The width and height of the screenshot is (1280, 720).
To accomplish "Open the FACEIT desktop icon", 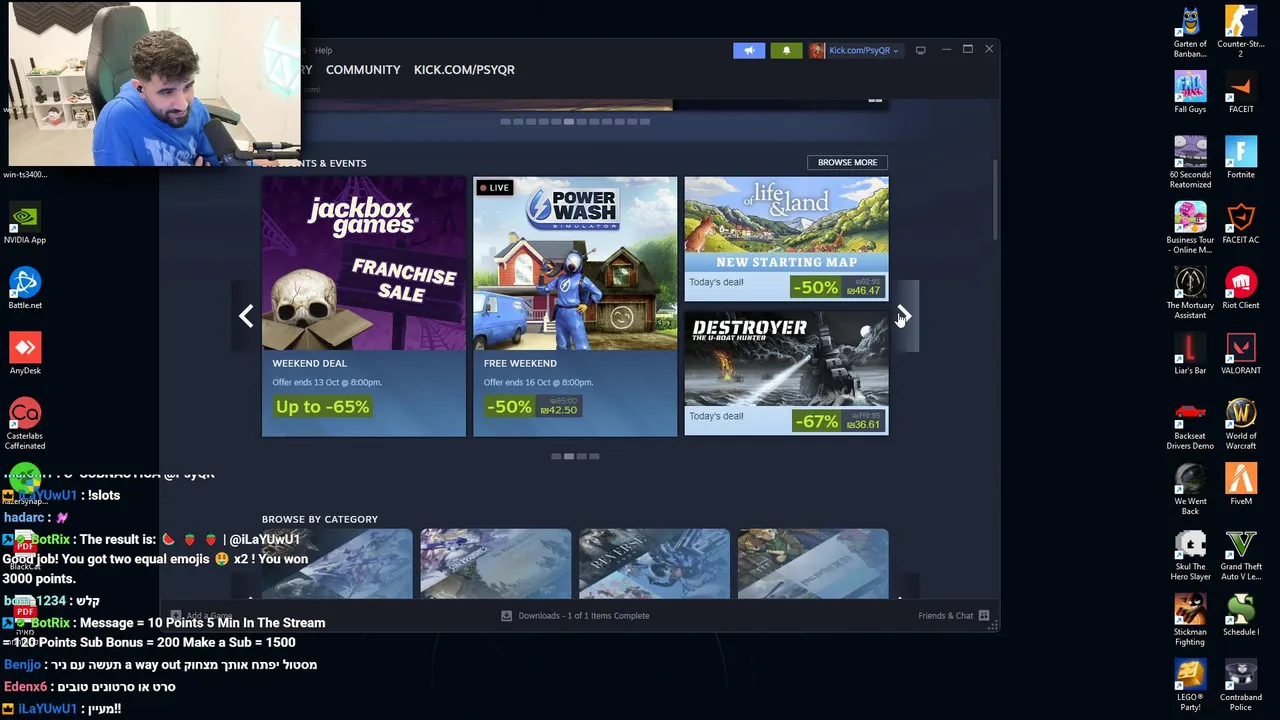I will (x=1241, y=93).
